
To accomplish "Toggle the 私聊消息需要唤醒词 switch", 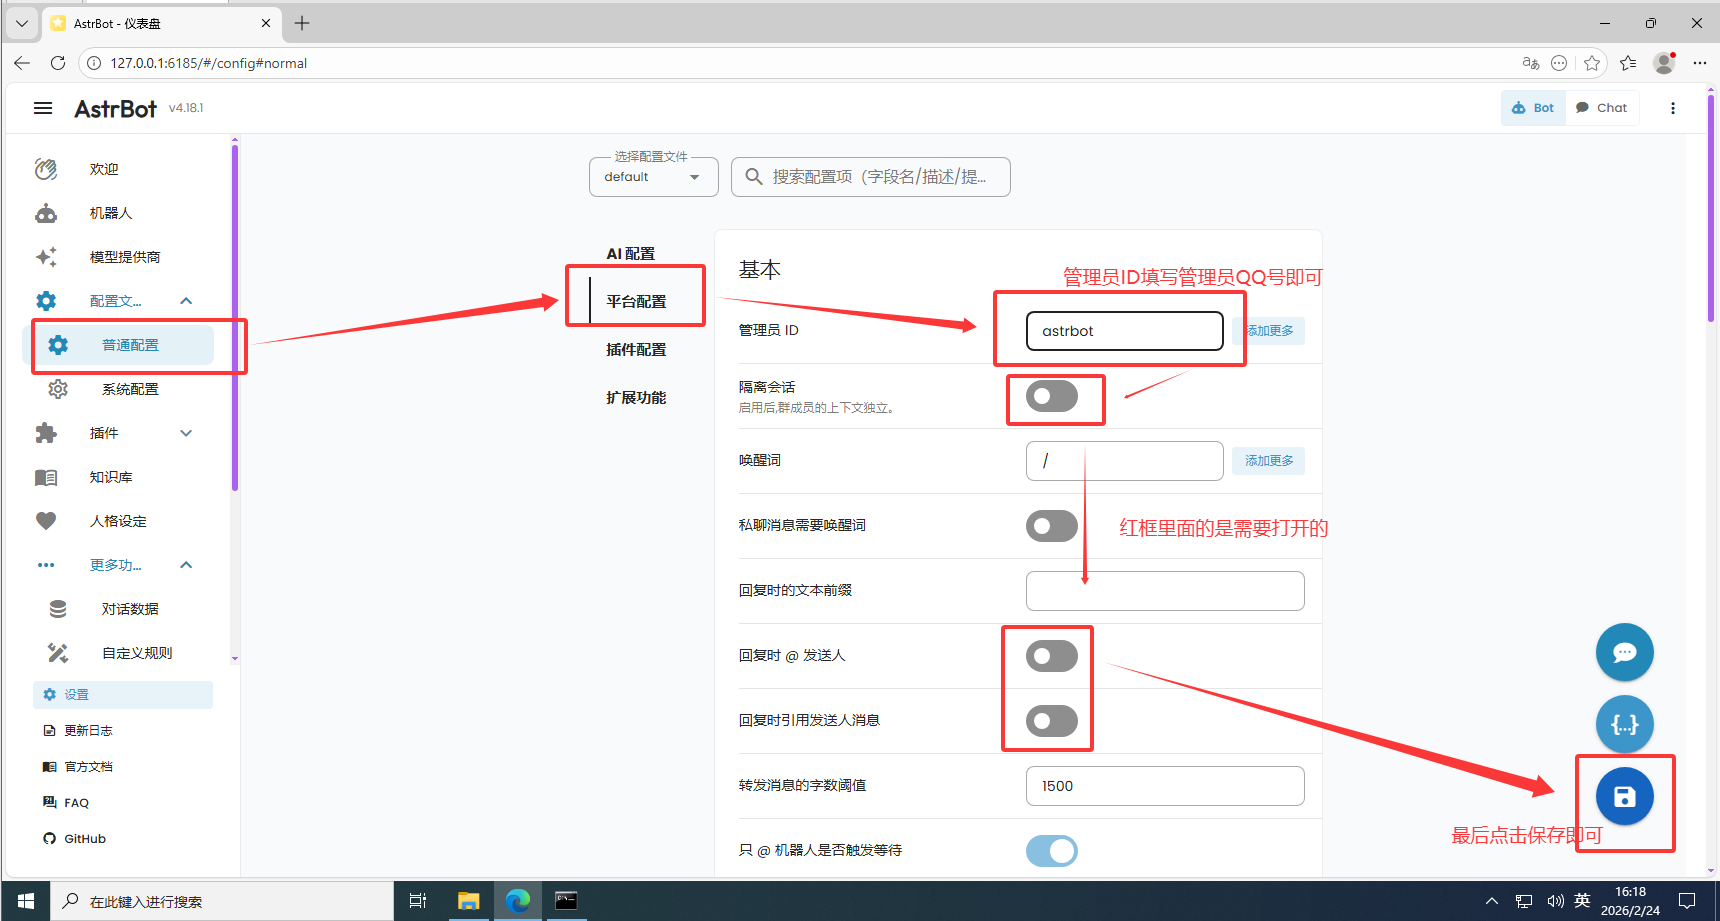I will [x=1052, y=526].
